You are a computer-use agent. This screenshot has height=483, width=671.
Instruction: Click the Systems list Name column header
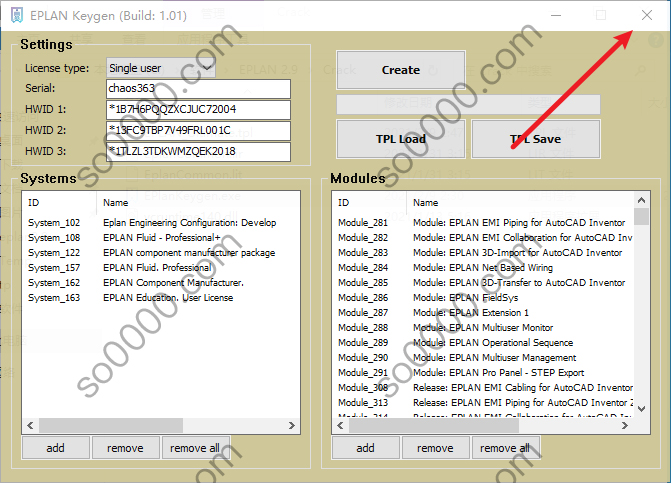[x=198, y=202]
